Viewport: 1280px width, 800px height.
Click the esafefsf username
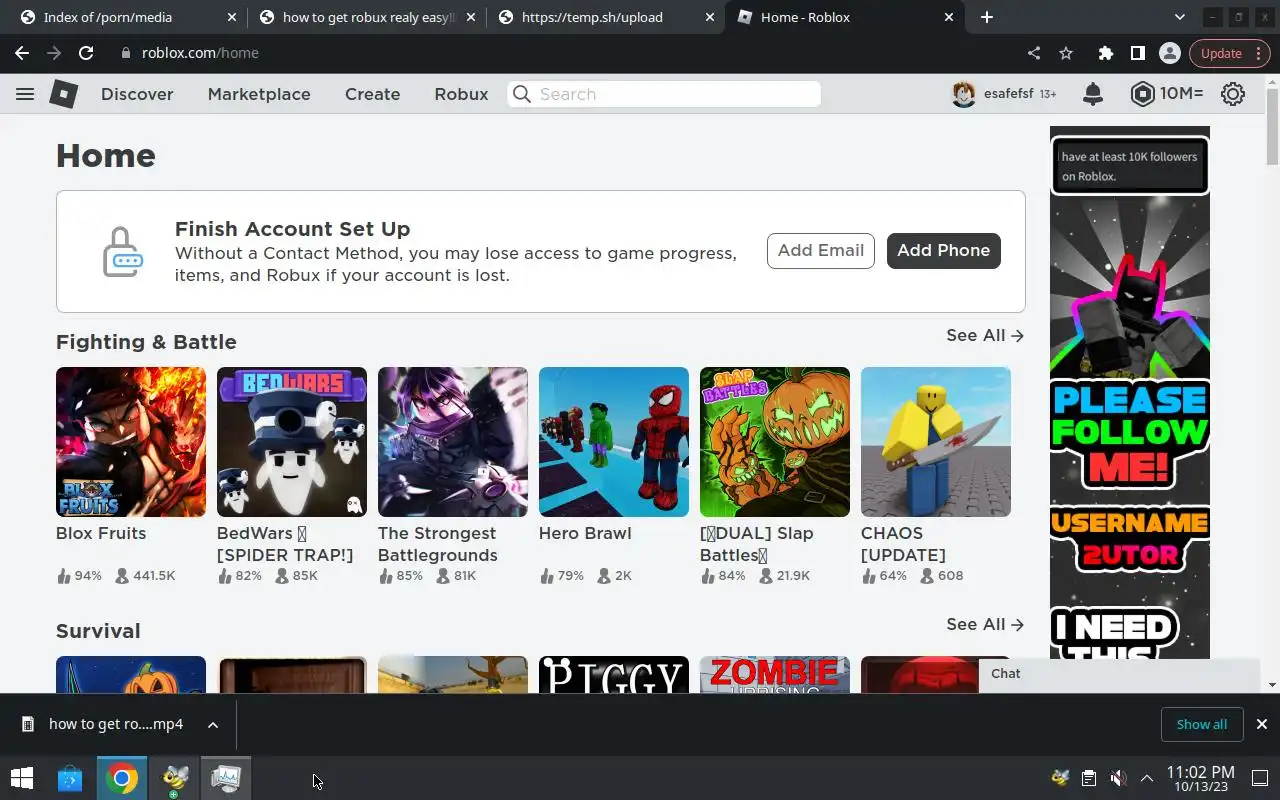tap(1009, 94)
